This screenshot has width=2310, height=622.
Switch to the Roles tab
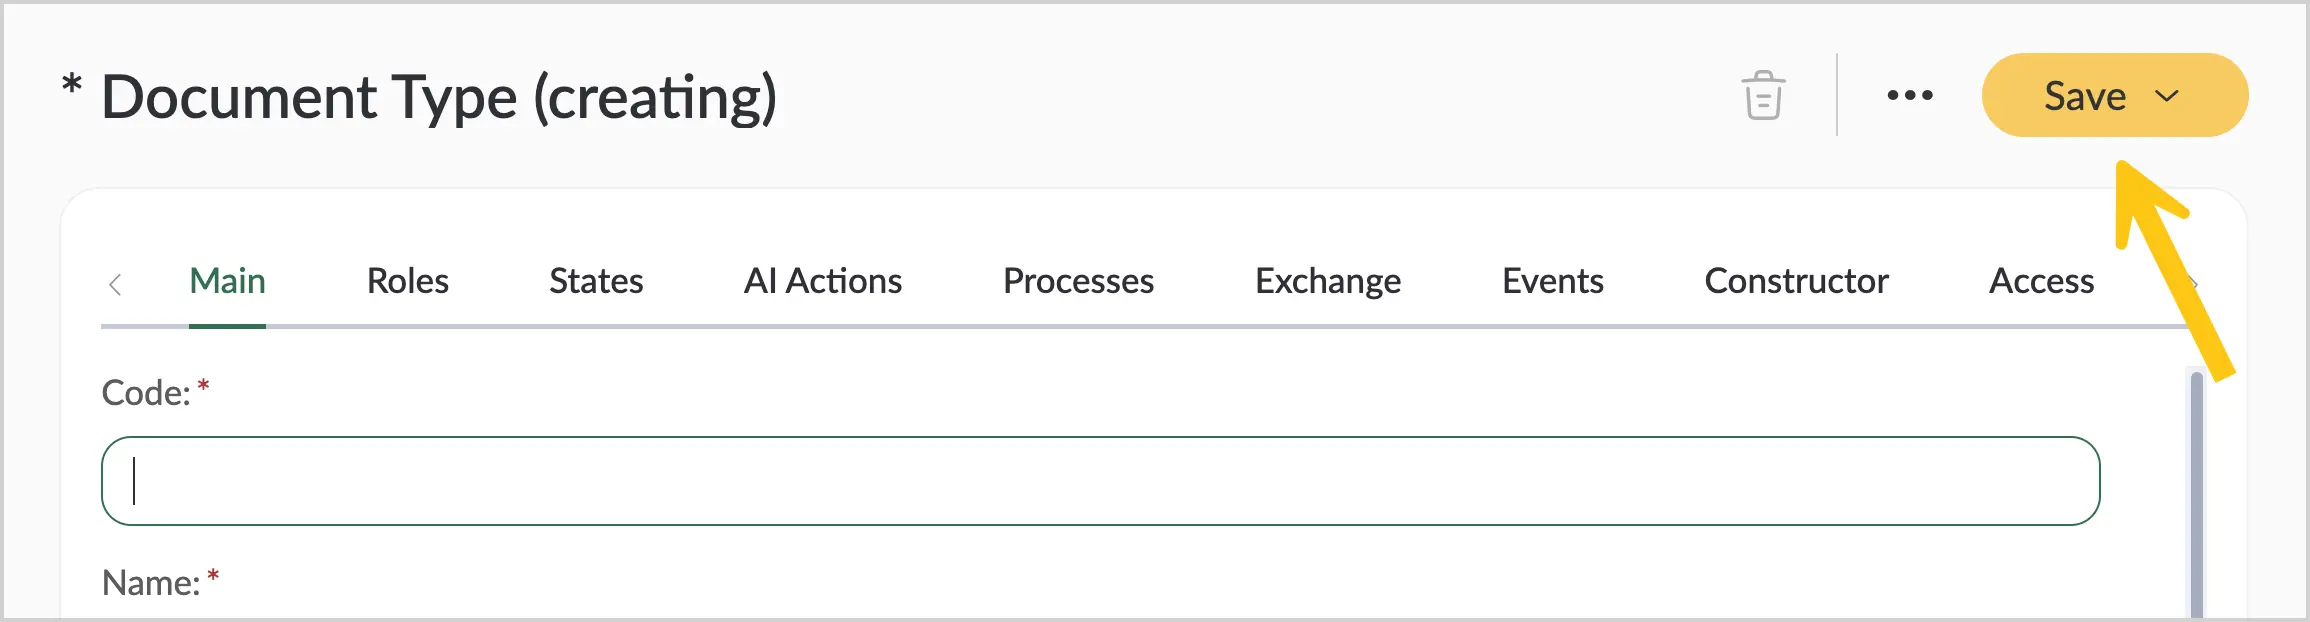408,281
